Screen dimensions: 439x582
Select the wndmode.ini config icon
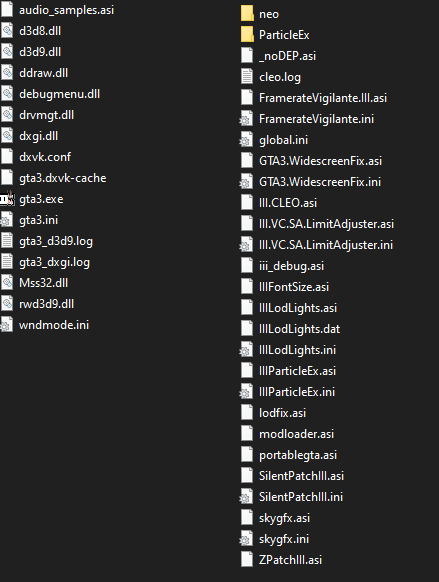pyautogui.click(x=7, y=325)
